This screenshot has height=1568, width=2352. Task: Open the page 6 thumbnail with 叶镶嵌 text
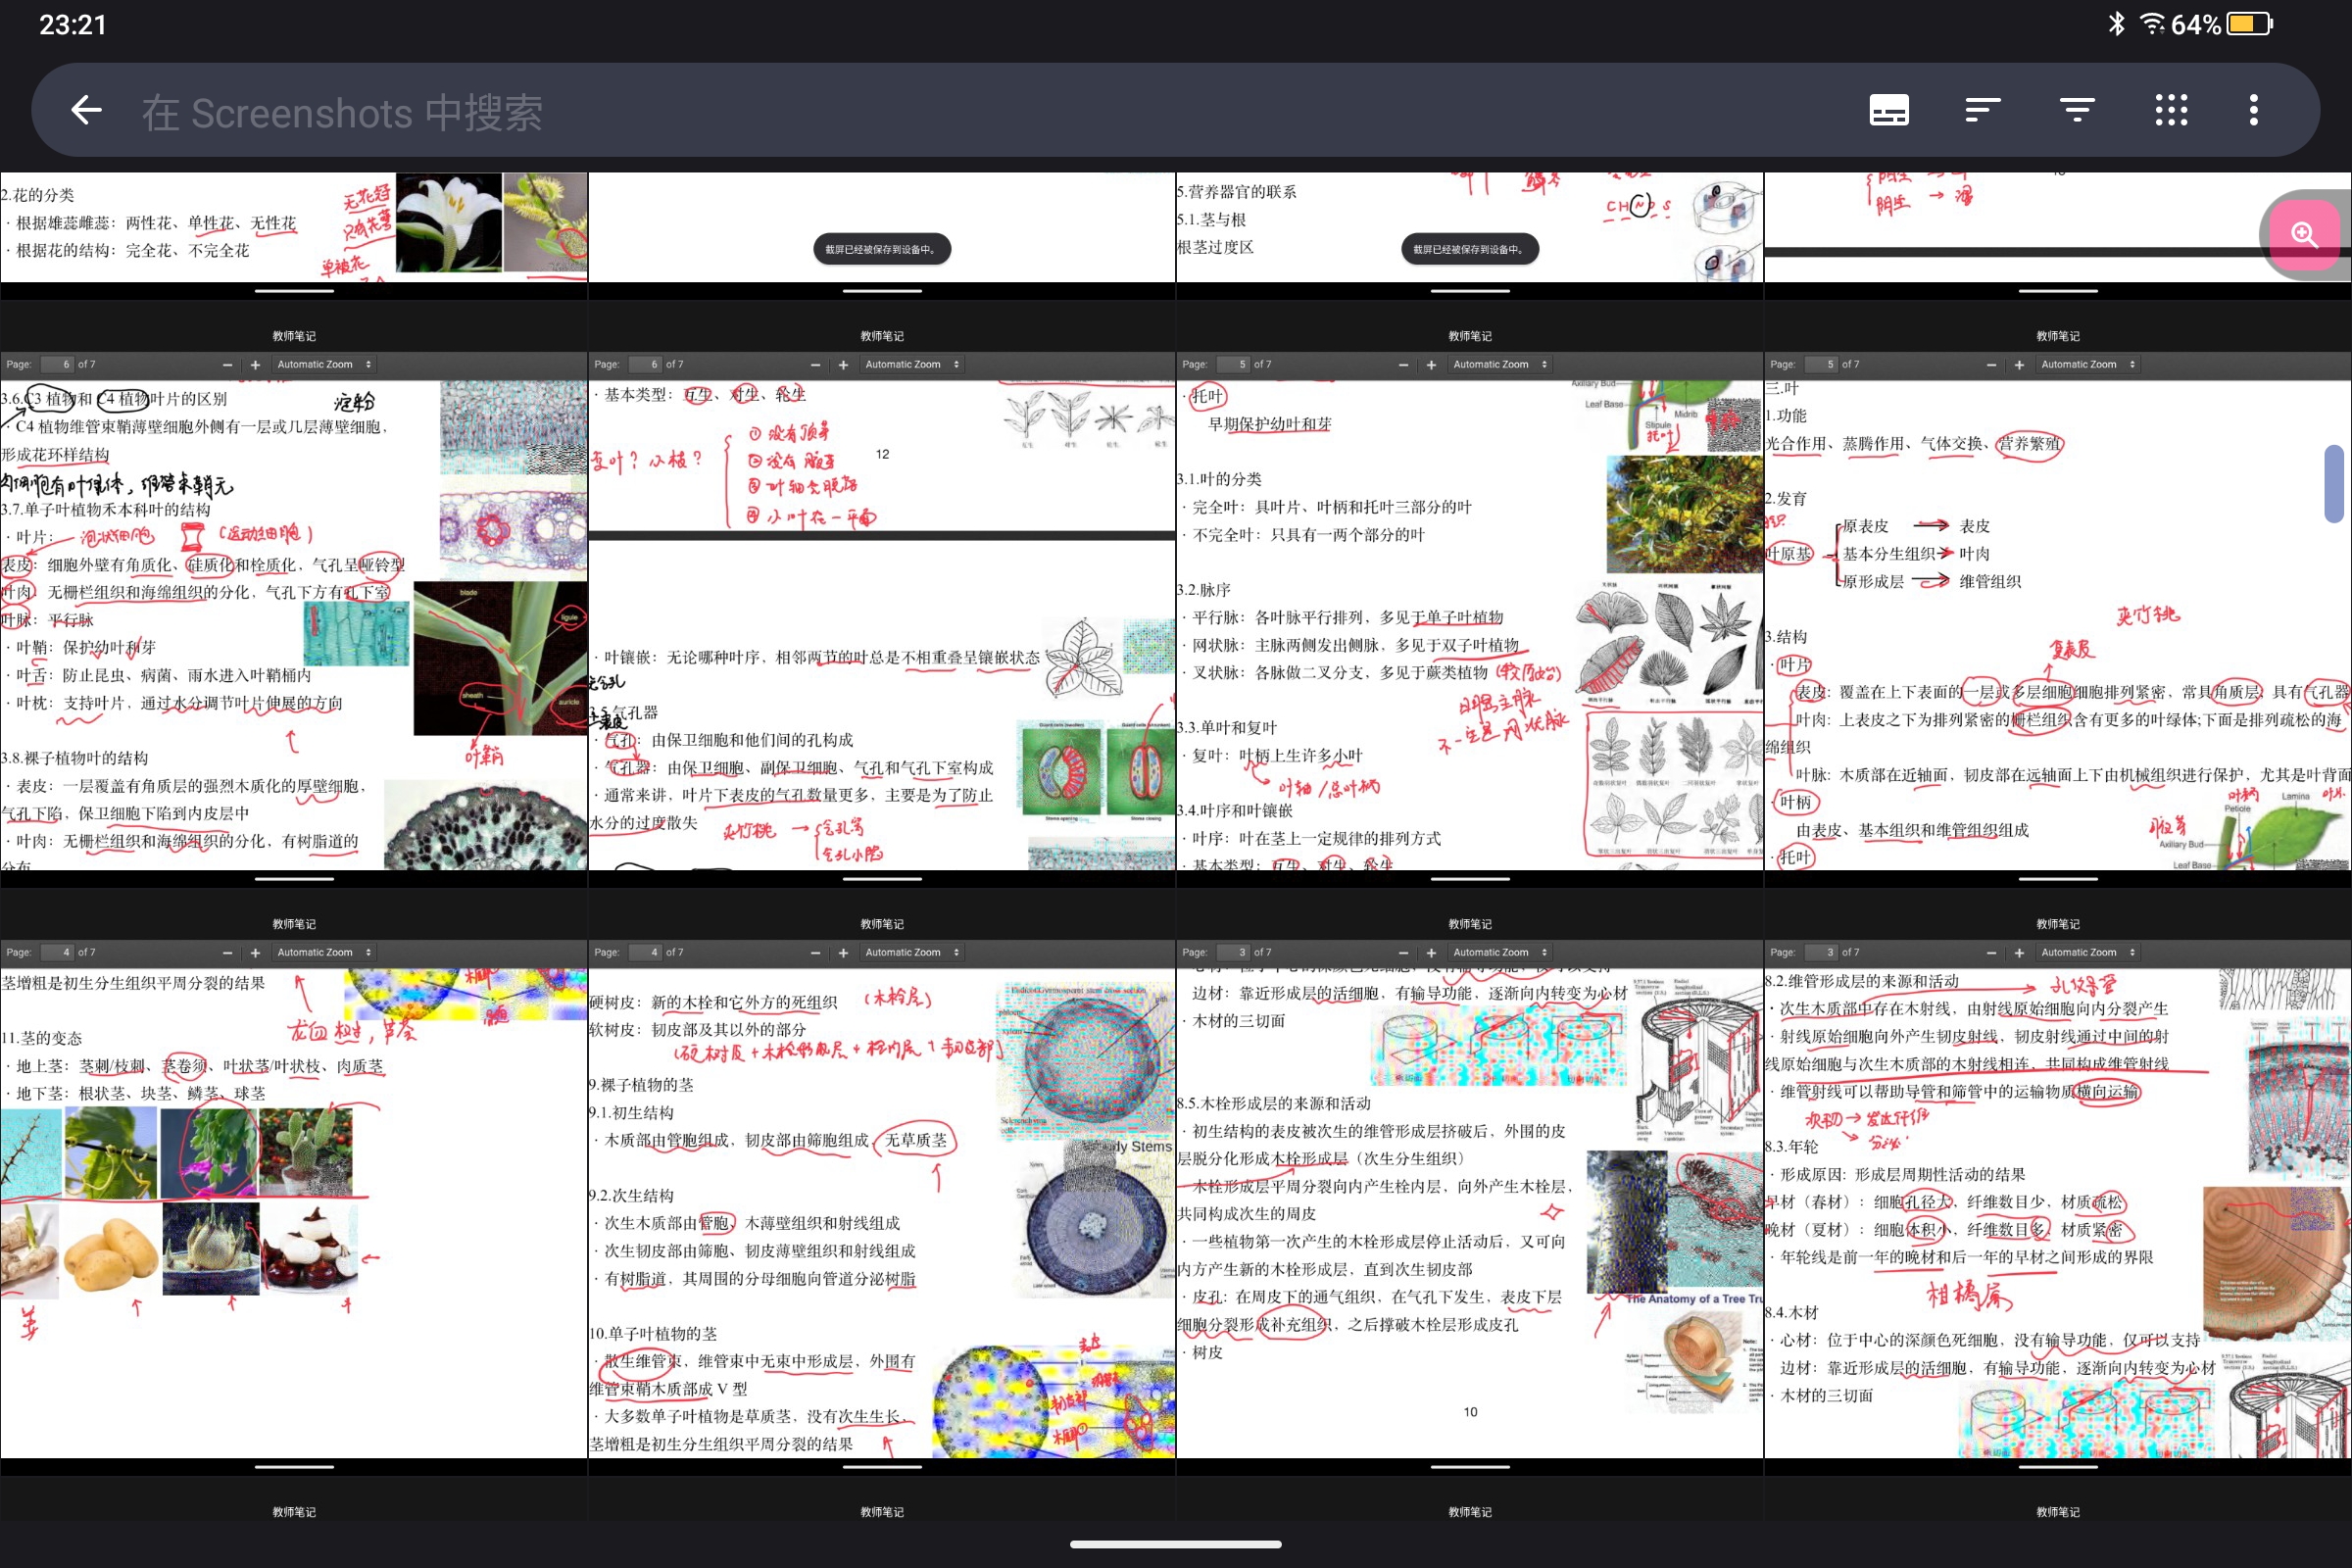pyautogui.click(x=882, y=595)
